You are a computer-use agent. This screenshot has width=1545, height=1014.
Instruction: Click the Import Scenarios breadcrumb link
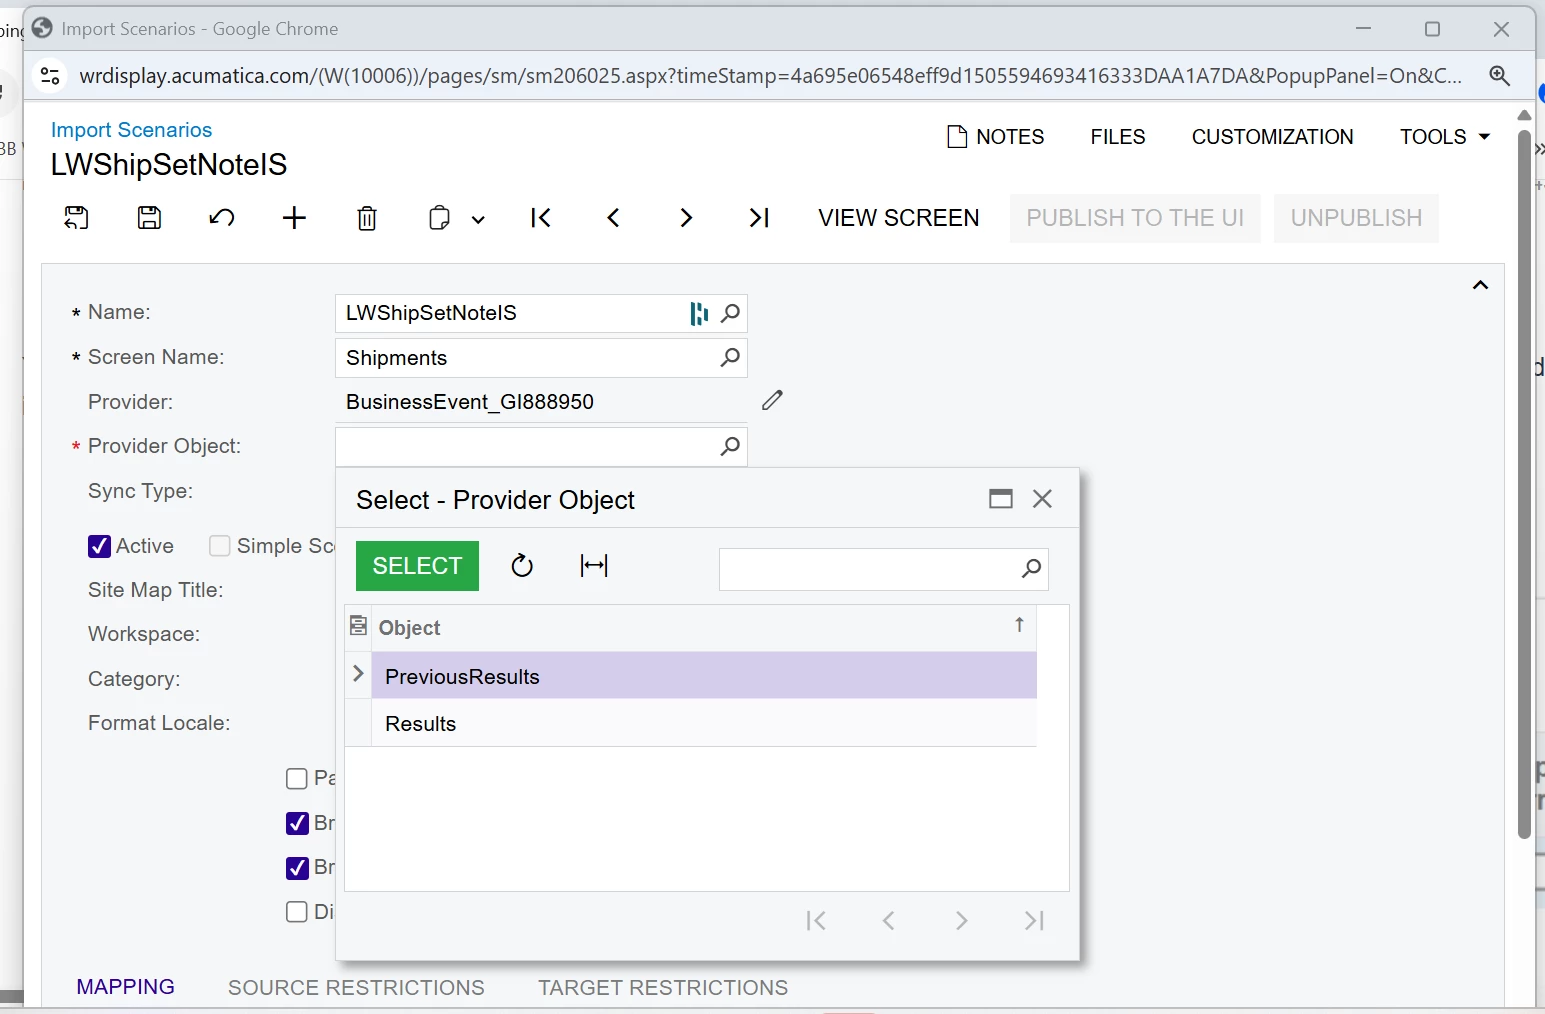pos(131,130)
